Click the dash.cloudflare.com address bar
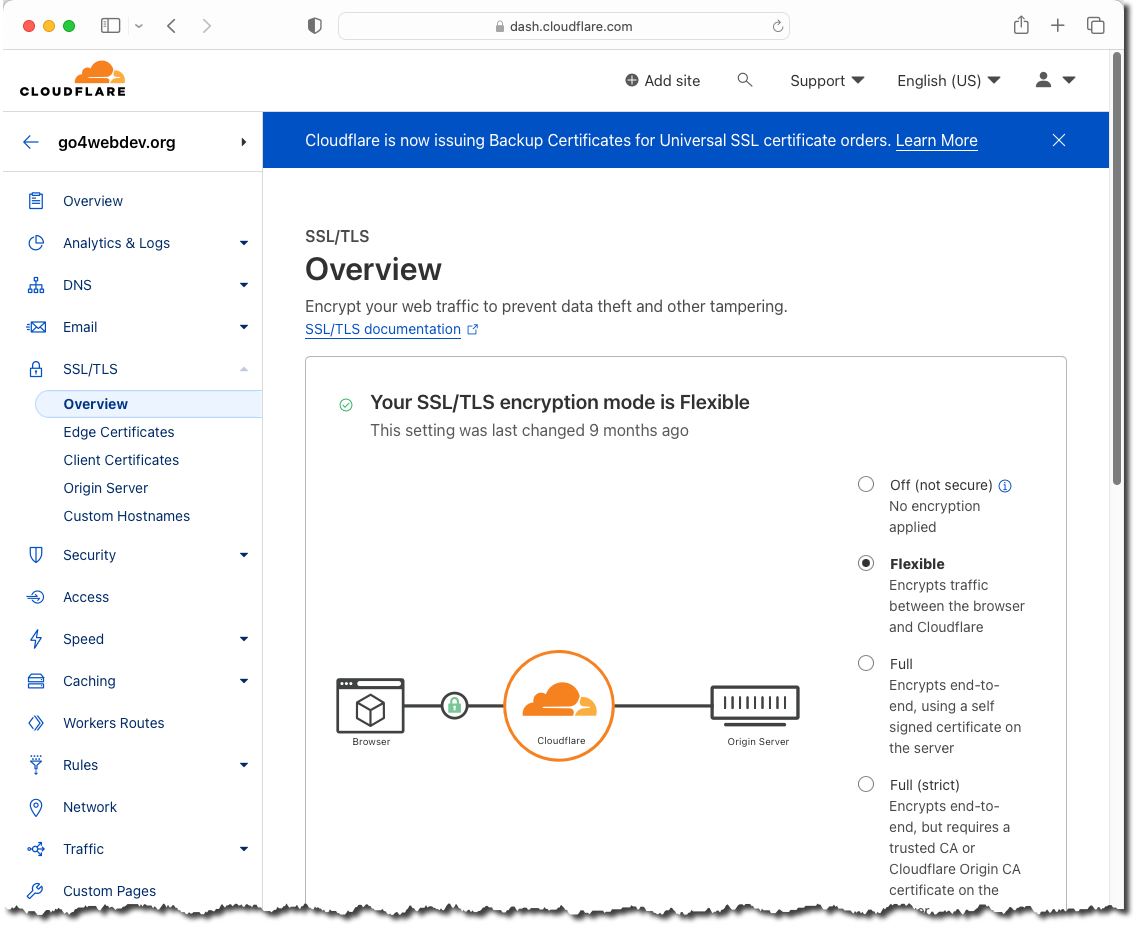 pyautogui.click(x=564, y=26)
